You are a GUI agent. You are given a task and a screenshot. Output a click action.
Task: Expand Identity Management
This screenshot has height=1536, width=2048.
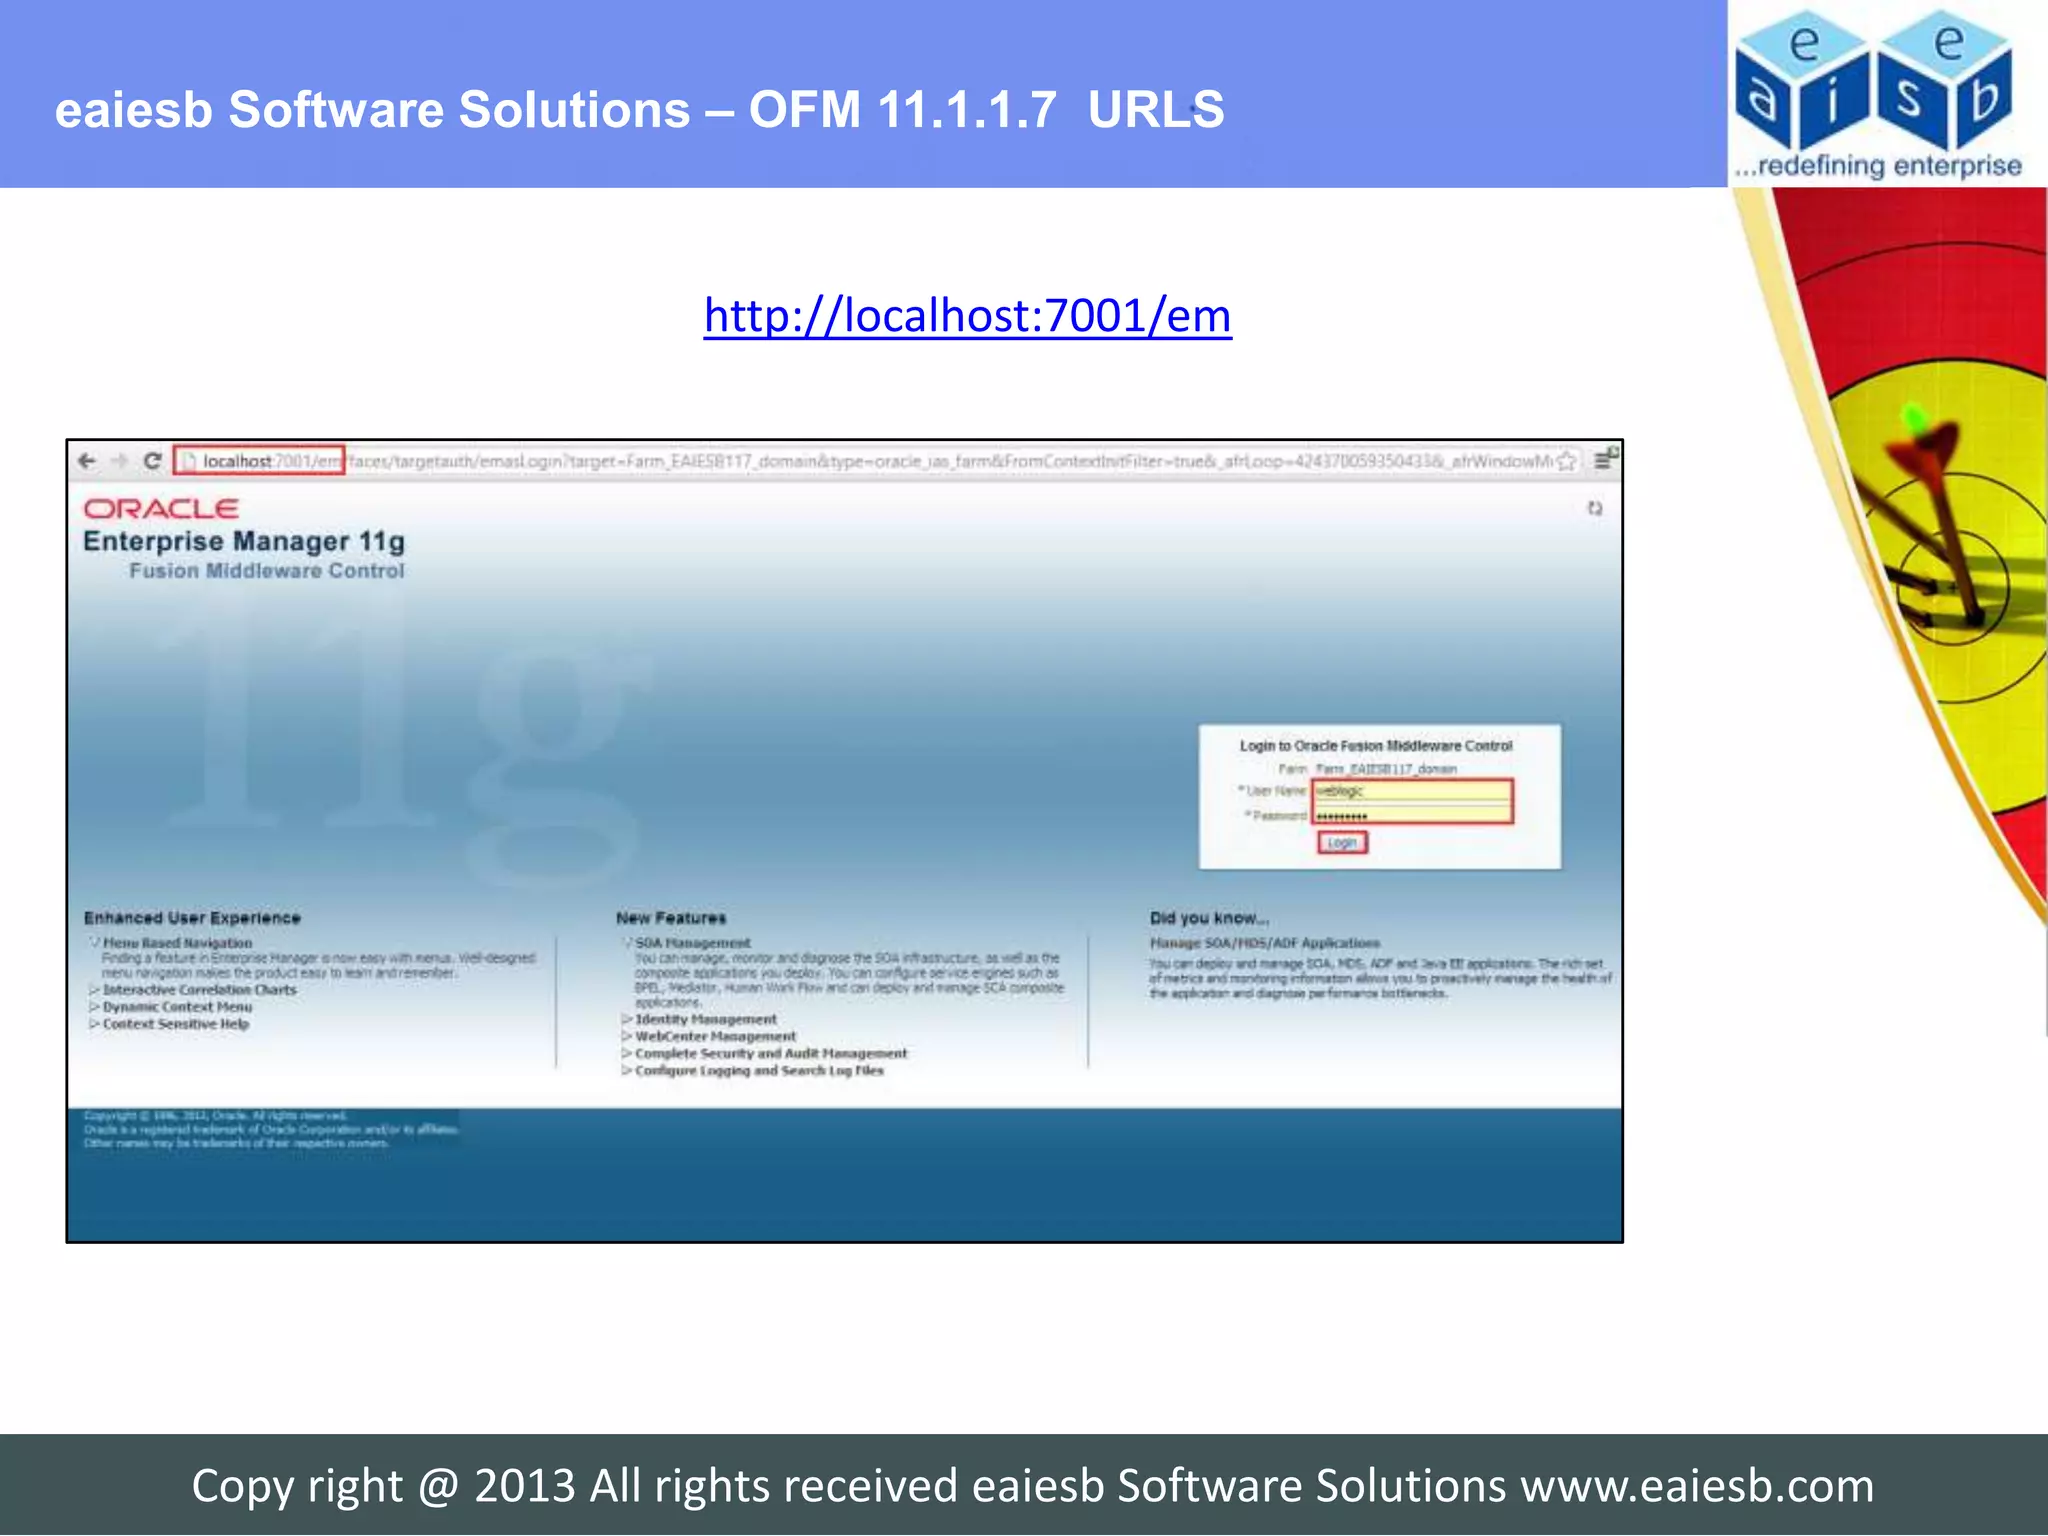tap(627, 1019)
